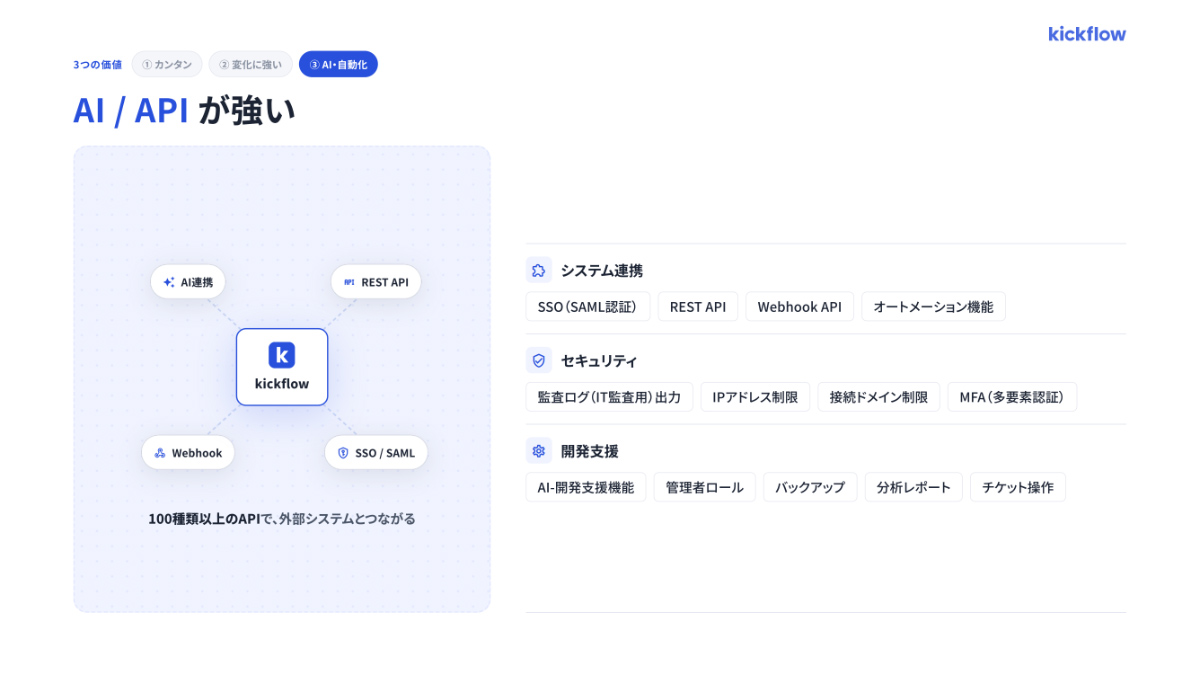Click the 監査ログ（IT監査用）出力 tag
Viewport: 1200px width, 675px height.
coord(609,397)
